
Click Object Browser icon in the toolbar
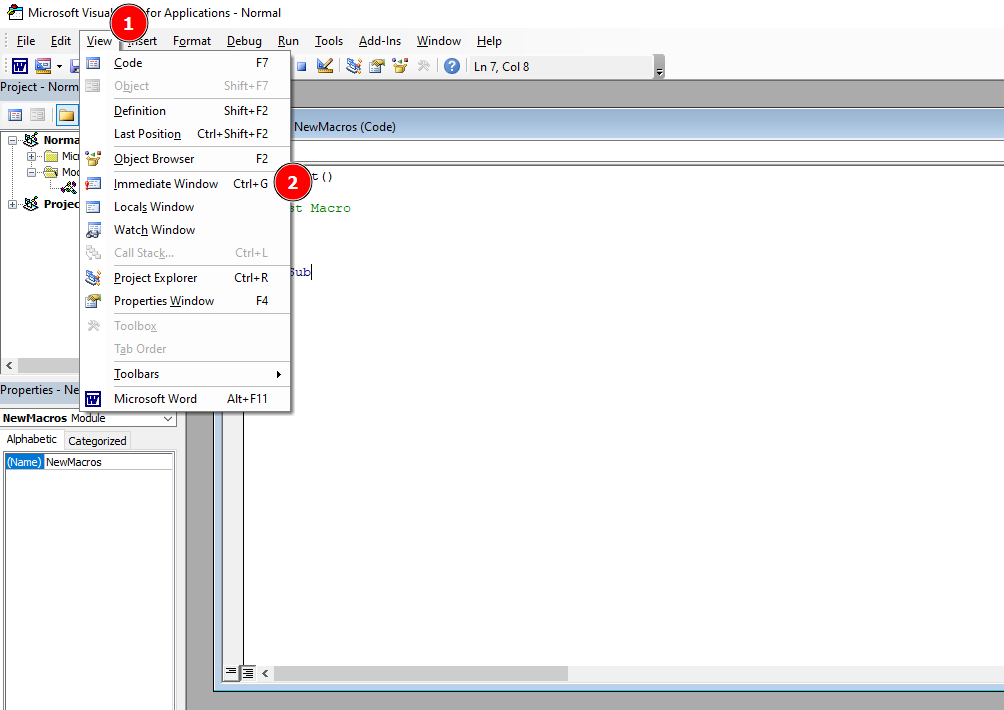400,66
